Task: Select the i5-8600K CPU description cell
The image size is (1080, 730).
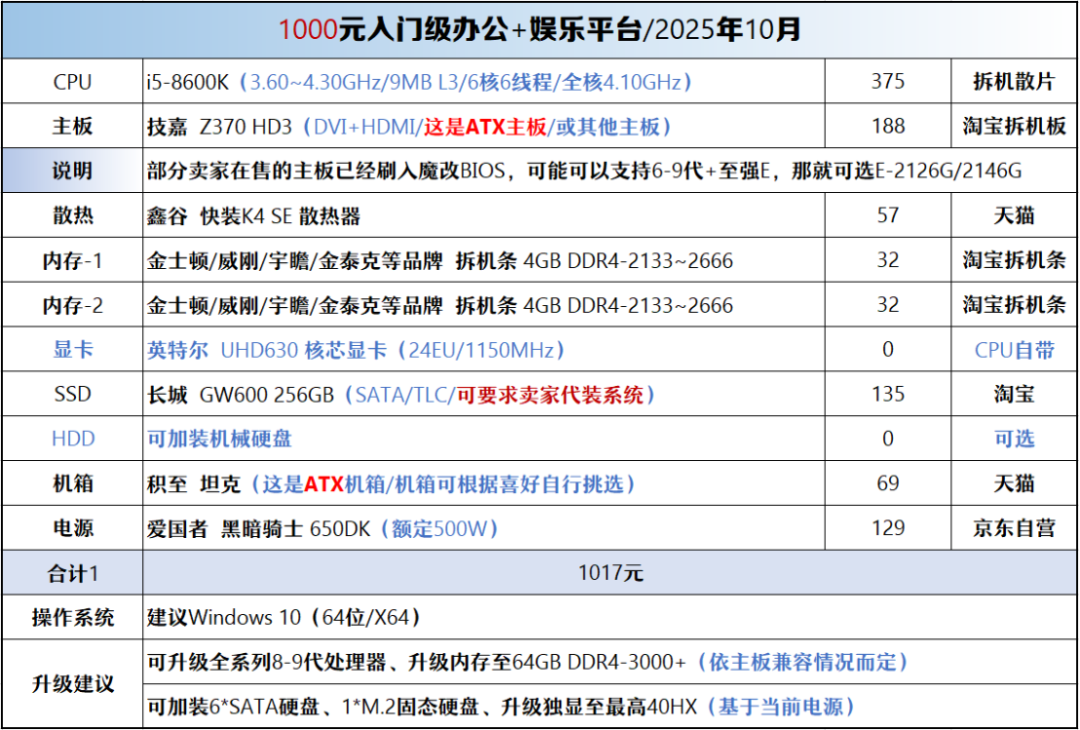Action: tap(420, 82)
